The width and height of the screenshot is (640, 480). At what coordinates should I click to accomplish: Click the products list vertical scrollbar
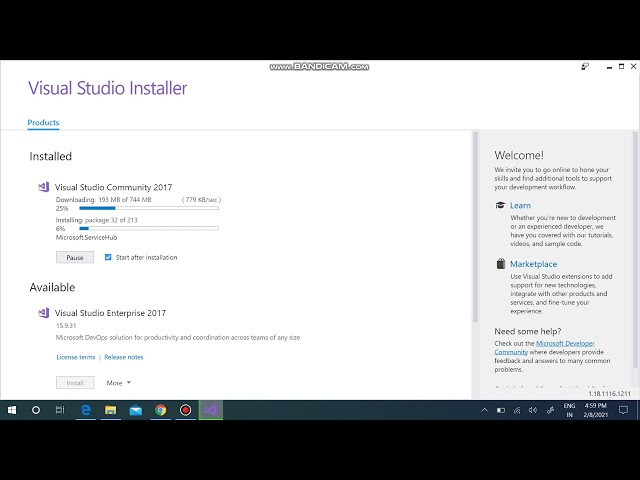(x=475, y=227)
